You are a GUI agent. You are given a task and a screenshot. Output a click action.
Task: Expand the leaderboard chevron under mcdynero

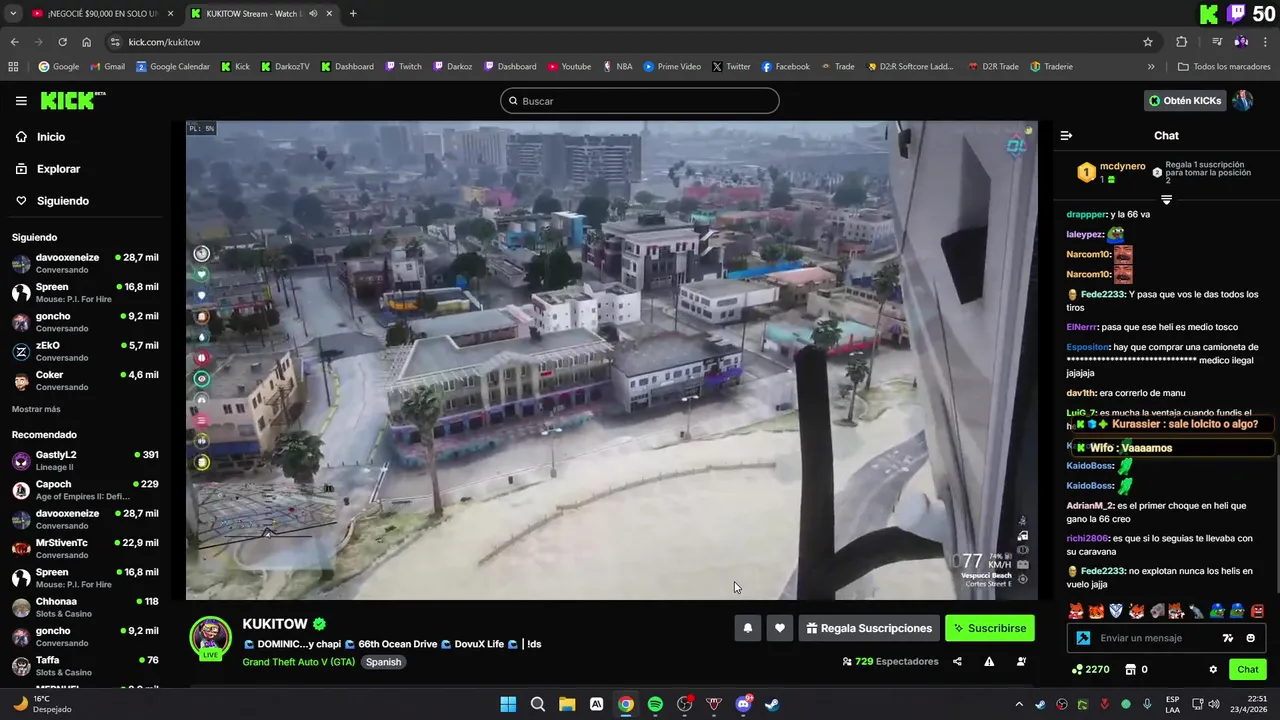coord(1166,200)
